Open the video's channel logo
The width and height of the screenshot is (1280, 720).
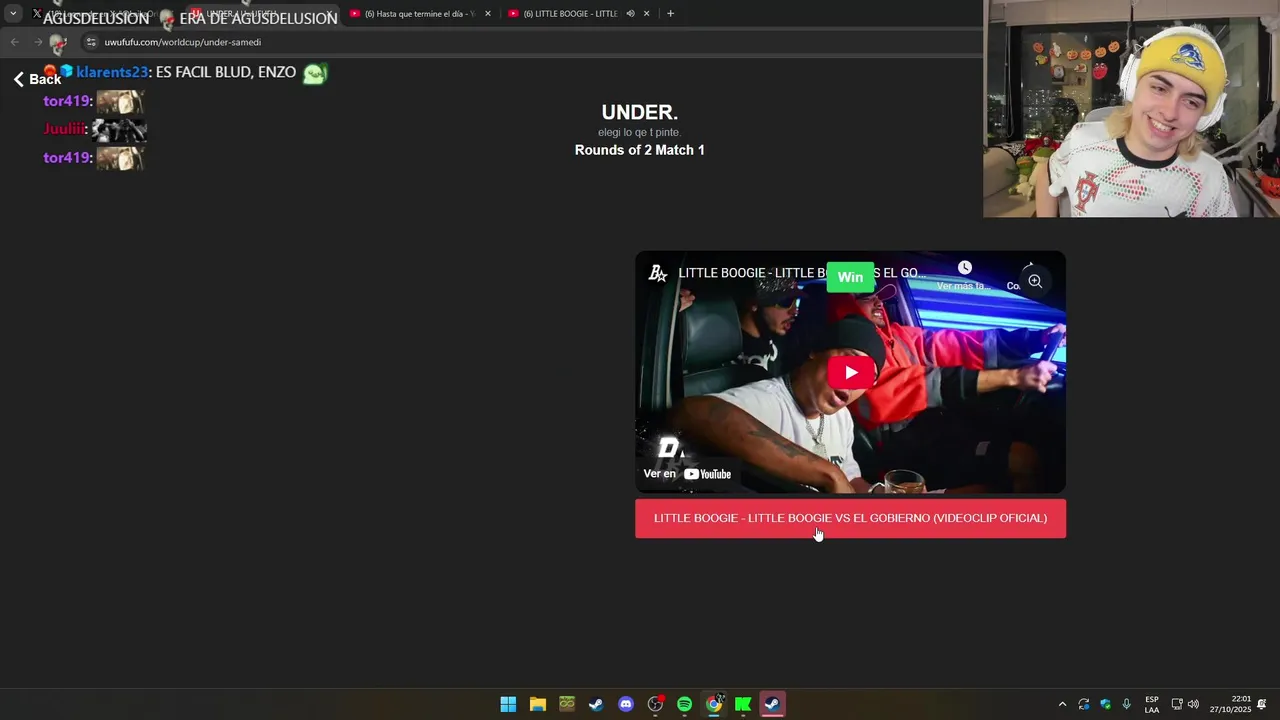point(658,273)
